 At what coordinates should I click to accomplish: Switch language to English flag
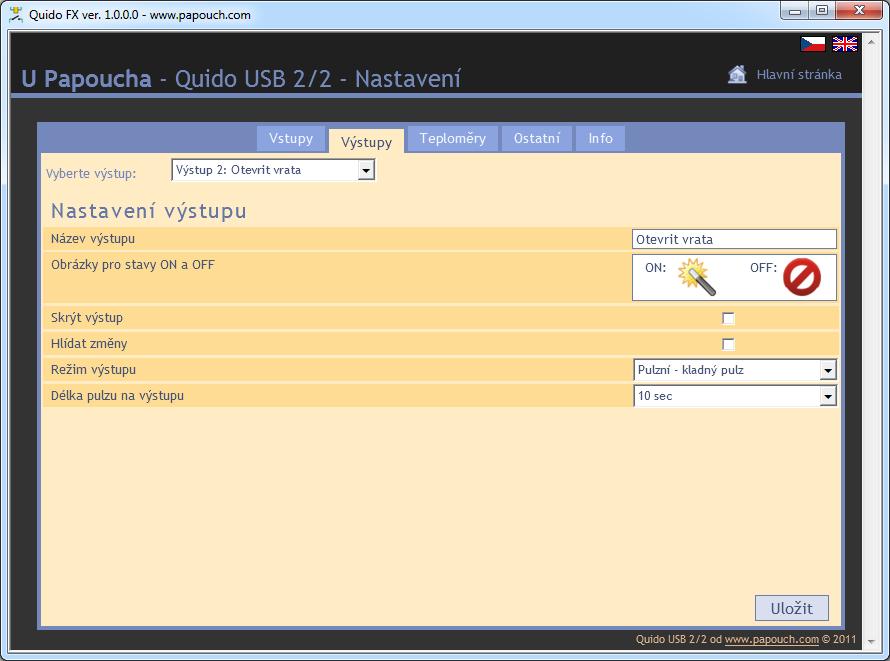pos(845,44)
